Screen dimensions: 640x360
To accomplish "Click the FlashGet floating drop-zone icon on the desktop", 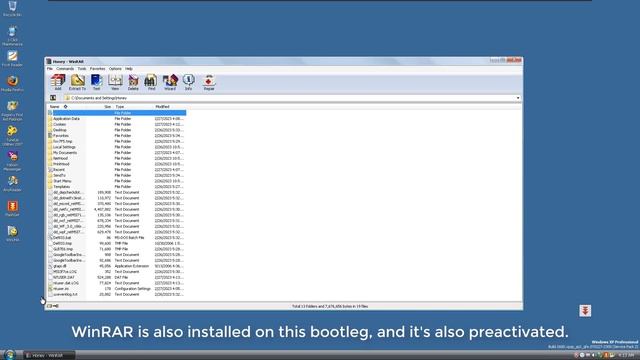I will [x=585, y=311].
